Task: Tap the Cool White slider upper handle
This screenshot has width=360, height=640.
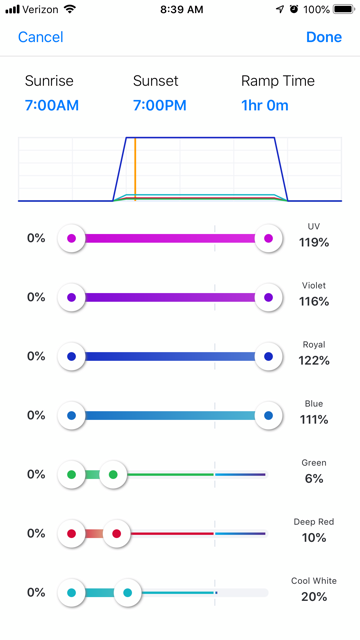Action: coord(127,593)
